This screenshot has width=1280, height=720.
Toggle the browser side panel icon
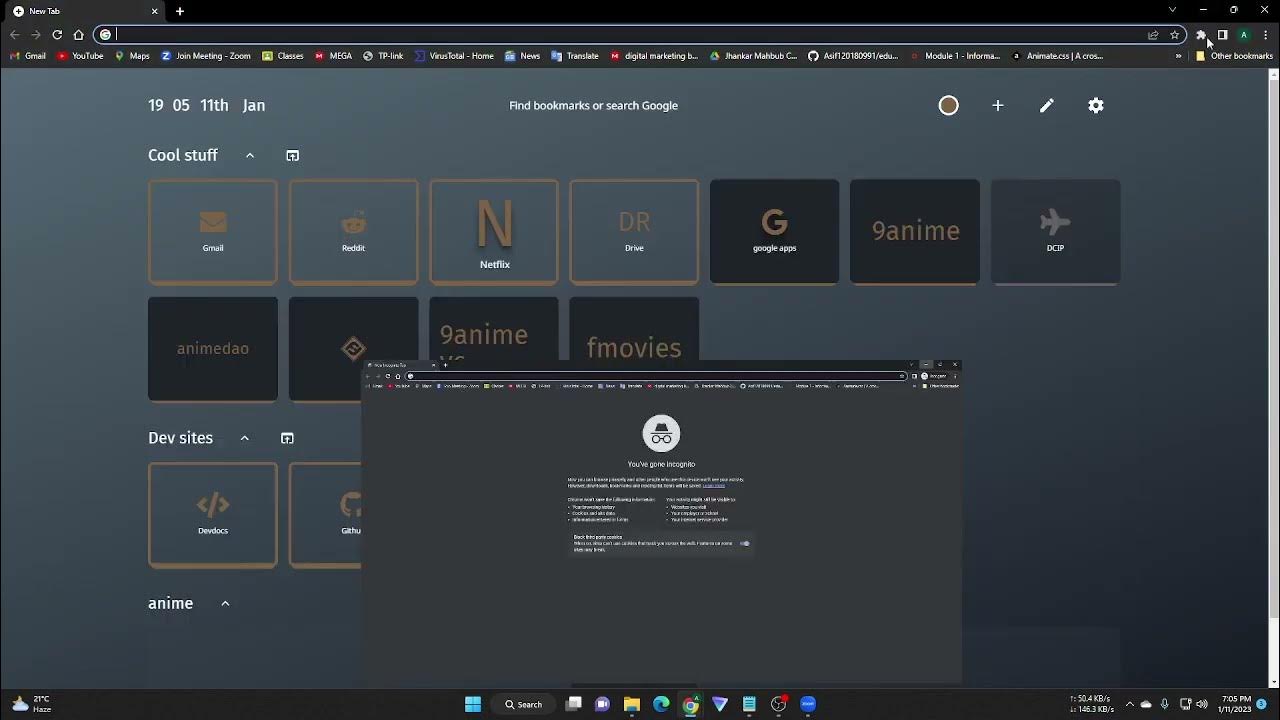tap(1222, 35)
